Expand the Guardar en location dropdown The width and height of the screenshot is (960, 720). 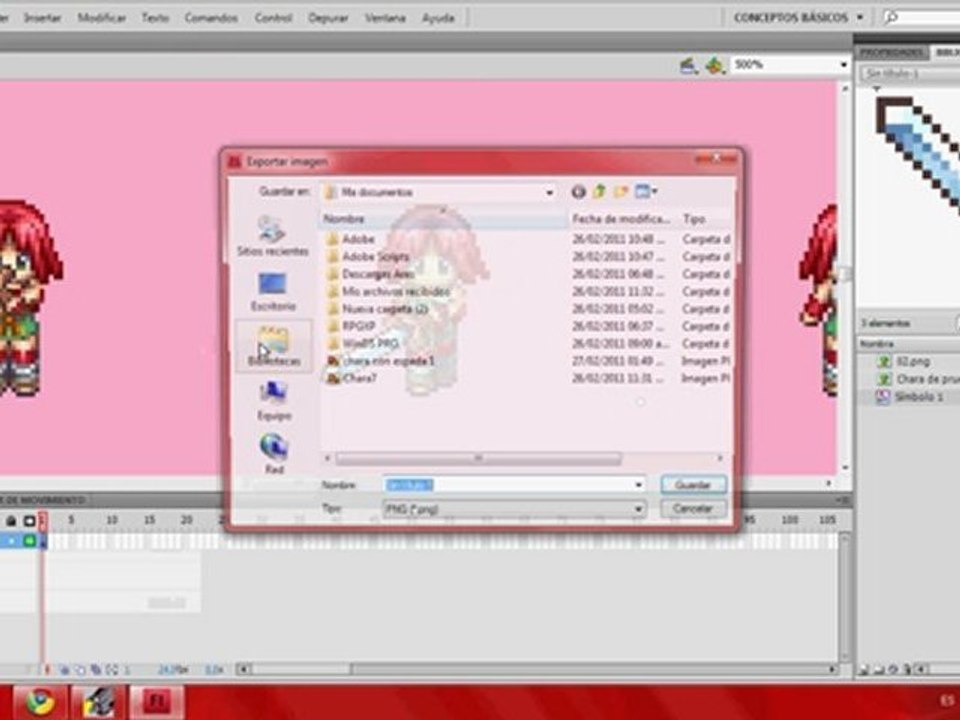click(549, 193)
